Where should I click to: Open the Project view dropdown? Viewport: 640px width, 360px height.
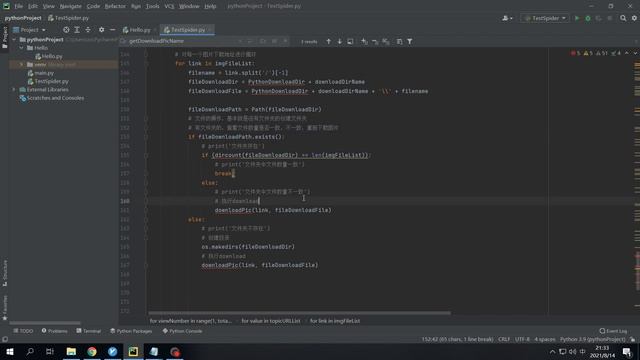click(x=29, y=30)
